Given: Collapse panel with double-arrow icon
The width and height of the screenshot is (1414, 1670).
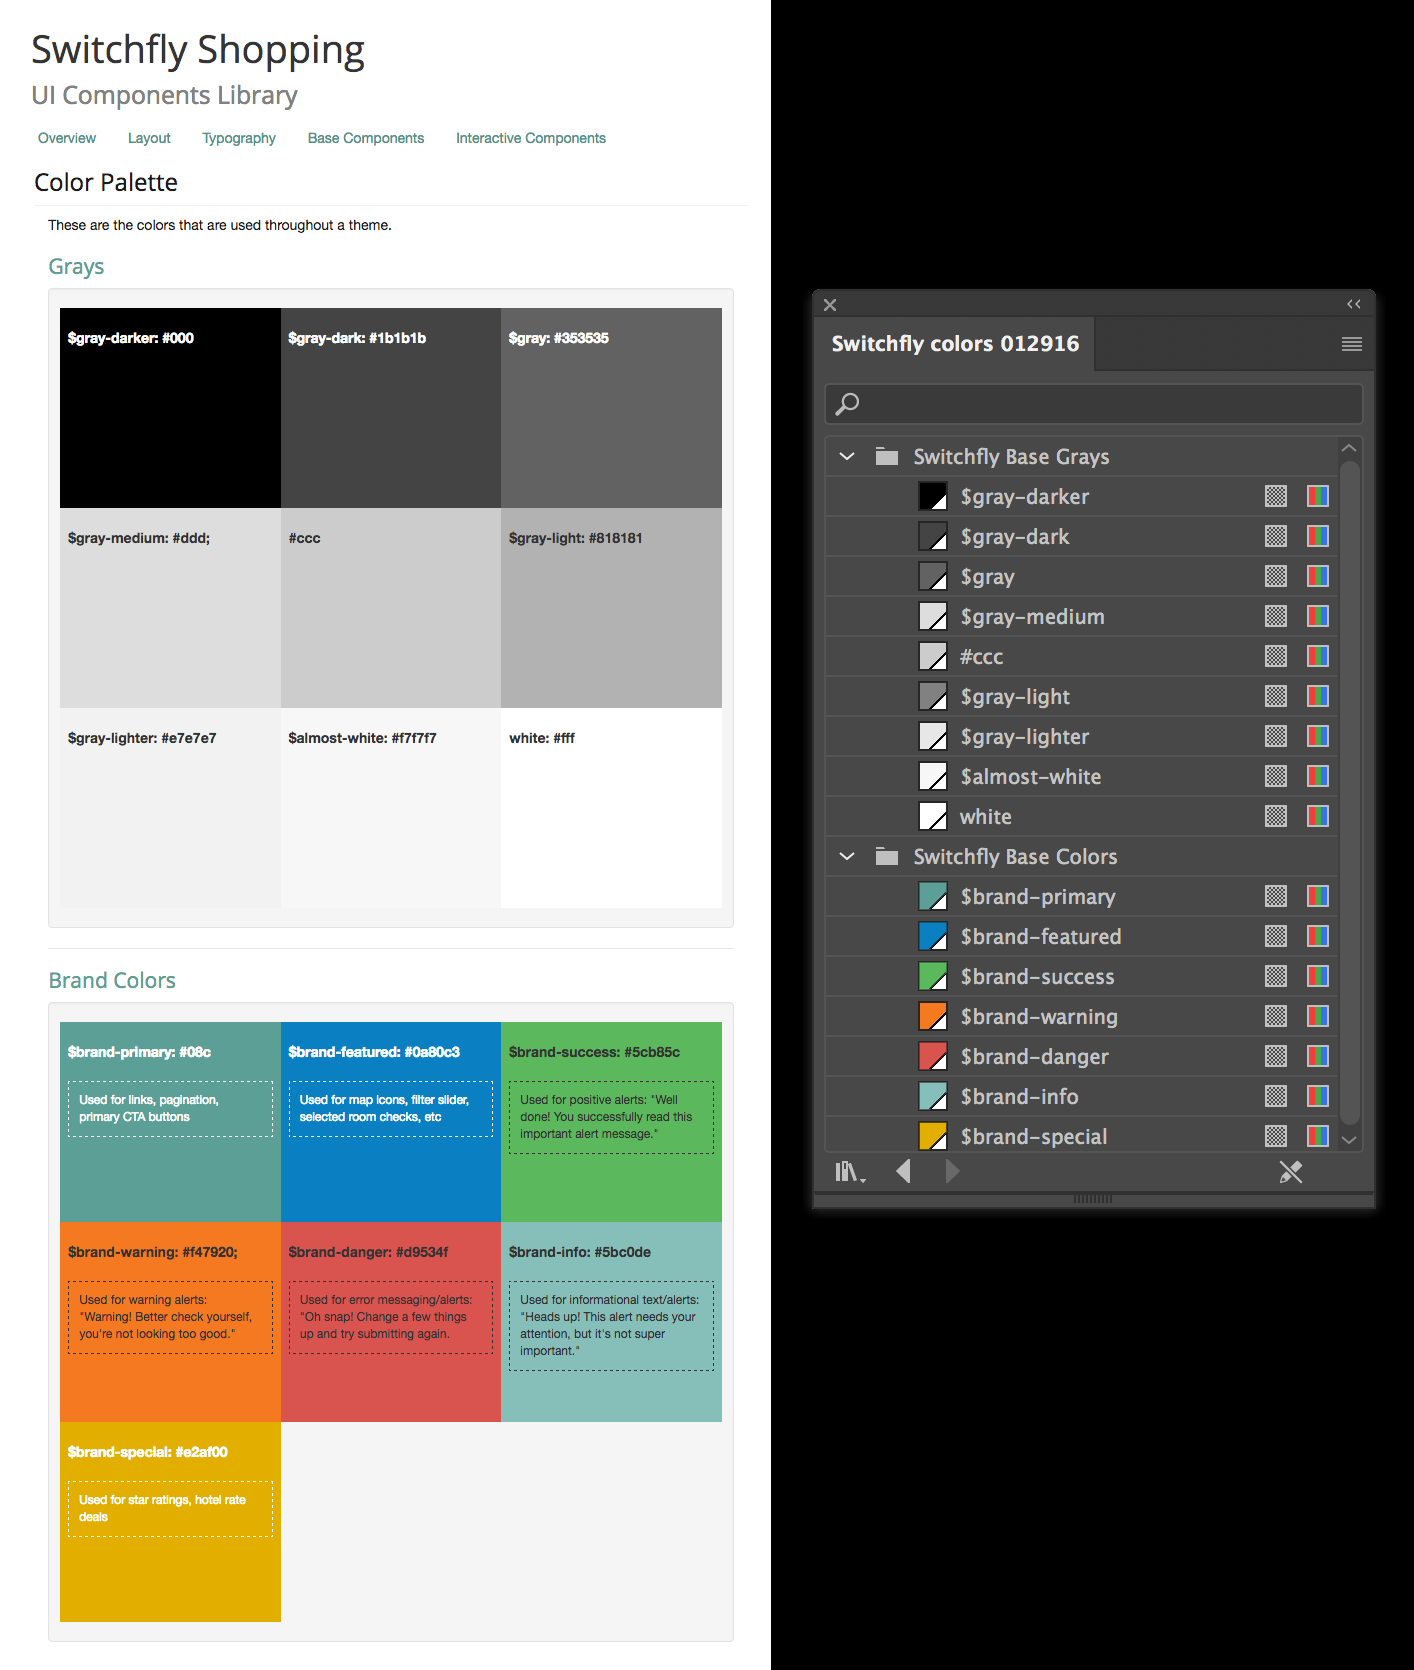Looking at the screenshot, I should point(1354,304).
